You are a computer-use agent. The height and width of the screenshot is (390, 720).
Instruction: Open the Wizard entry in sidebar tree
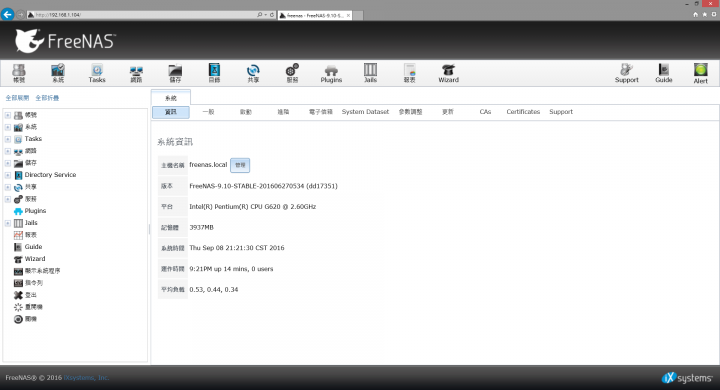pos(29,259)
